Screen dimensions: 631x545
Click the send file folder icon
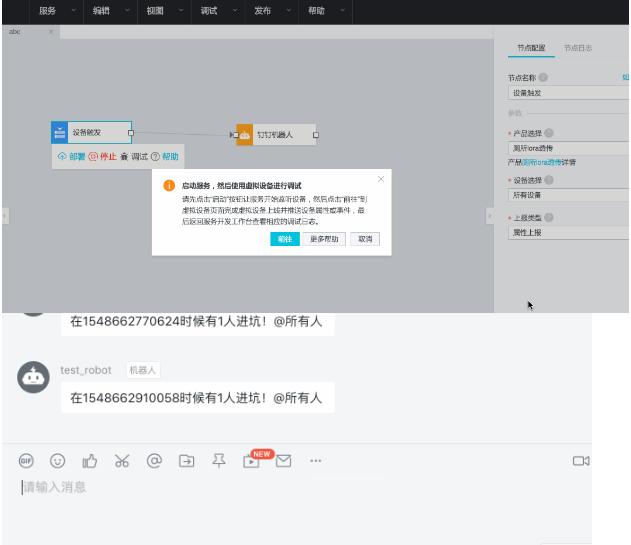[187, 461]
